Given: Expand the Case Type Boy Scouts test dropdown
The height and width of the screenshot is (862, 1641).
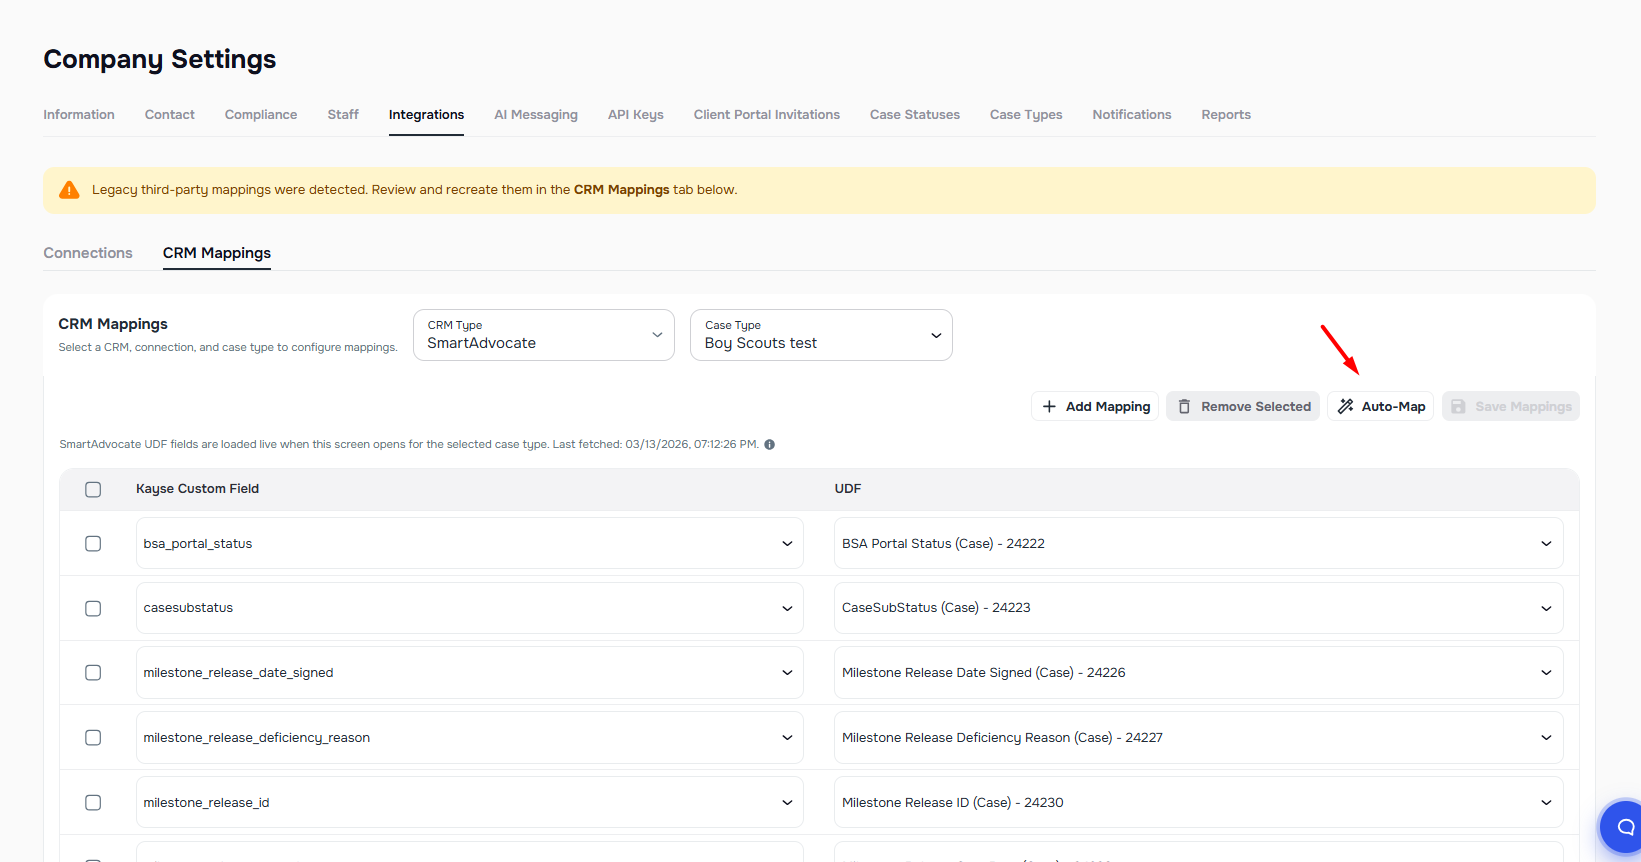Looking at the screenshot, I should pos(820,335).
